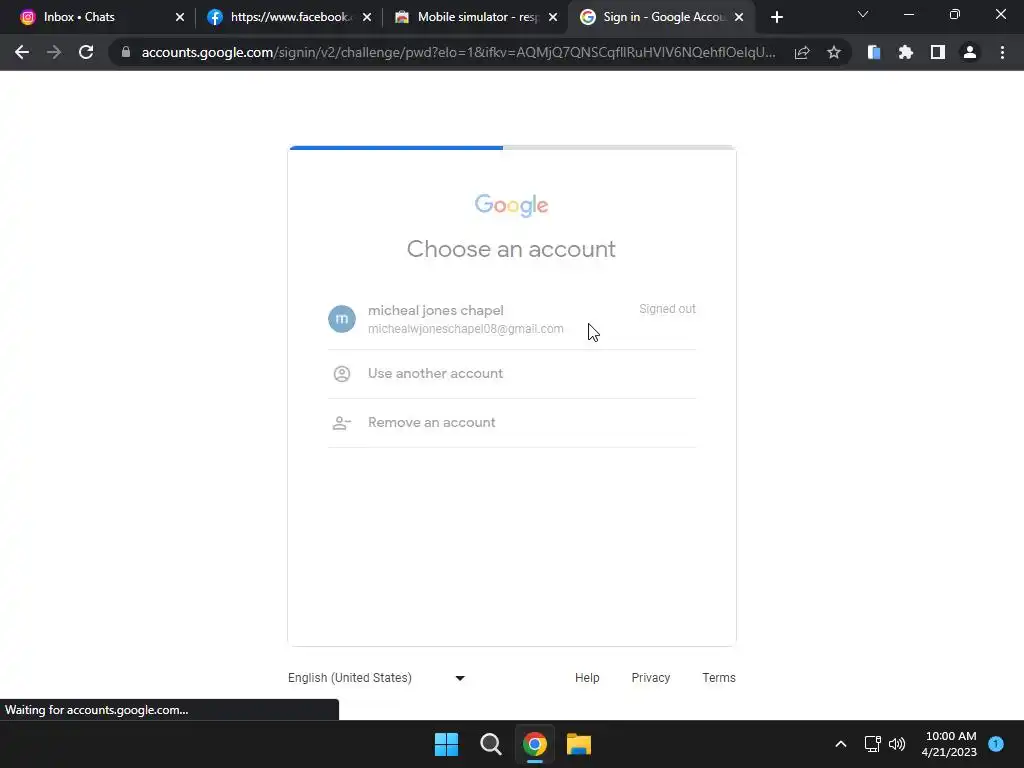1024x768 pixels.
Task: Share this page using the share icon
Action: [x=802, y=52]
